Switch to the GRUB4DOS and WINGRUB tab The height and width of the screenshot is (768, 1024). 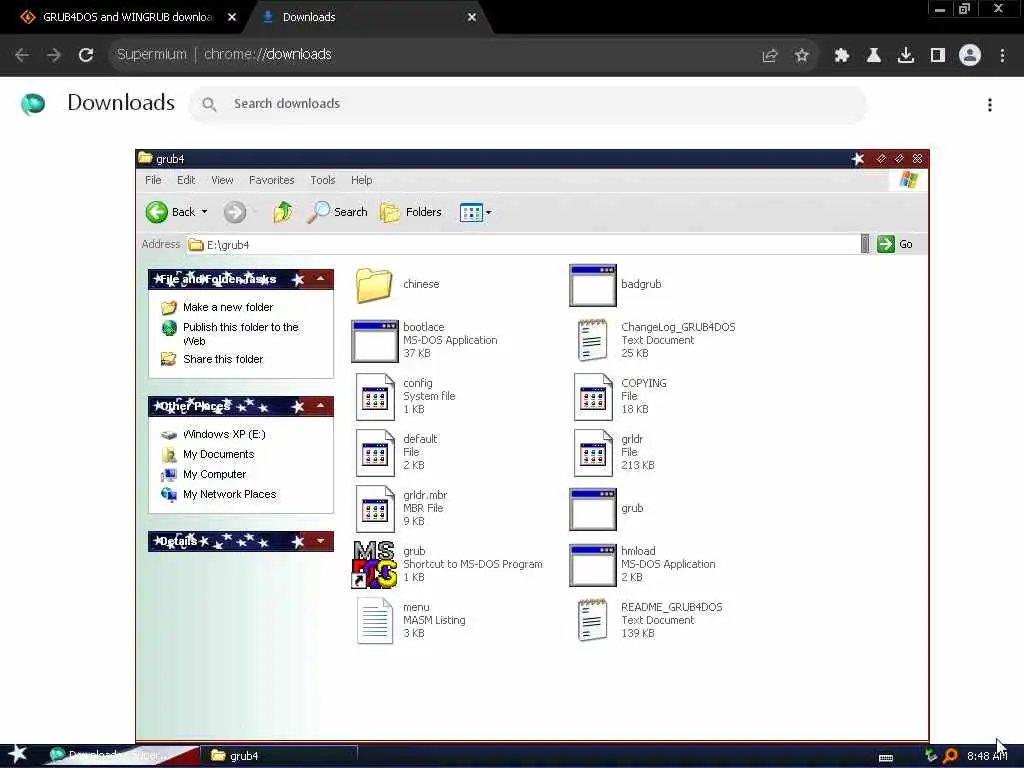[x=127, y=17]
